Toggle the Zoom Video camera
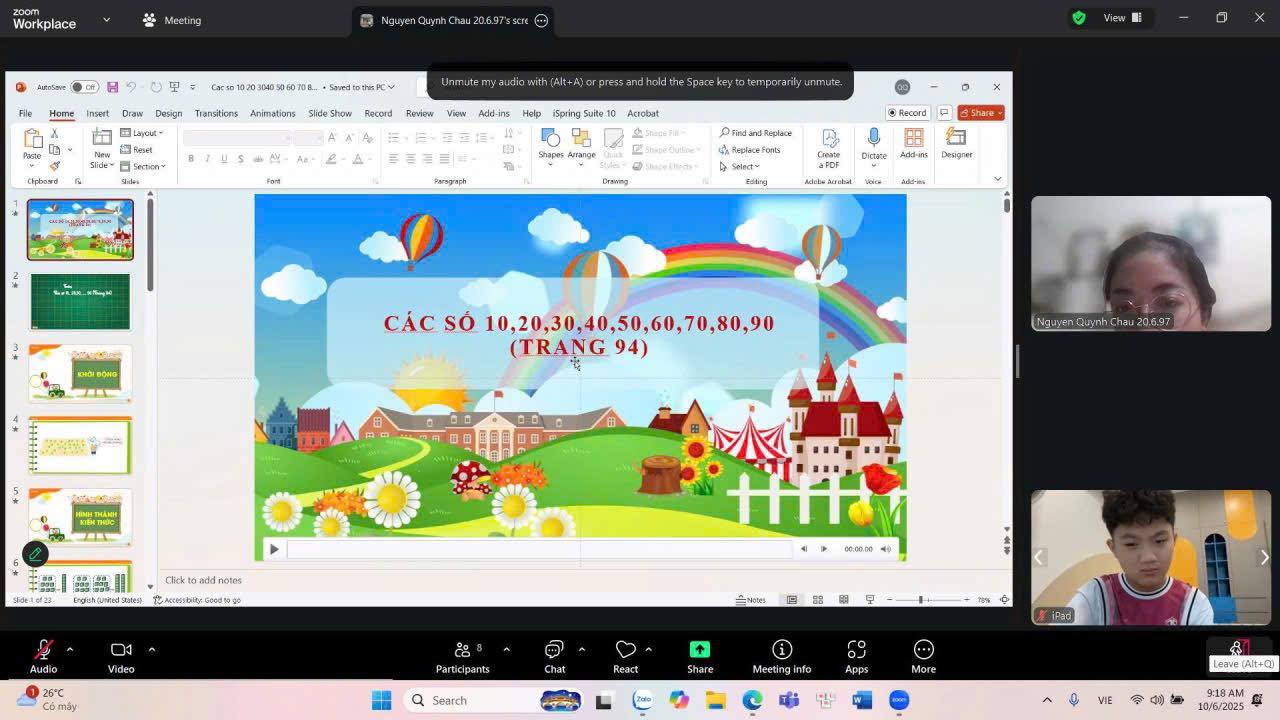Viewport: 1280px width, 720px height. tap(121, 650)
